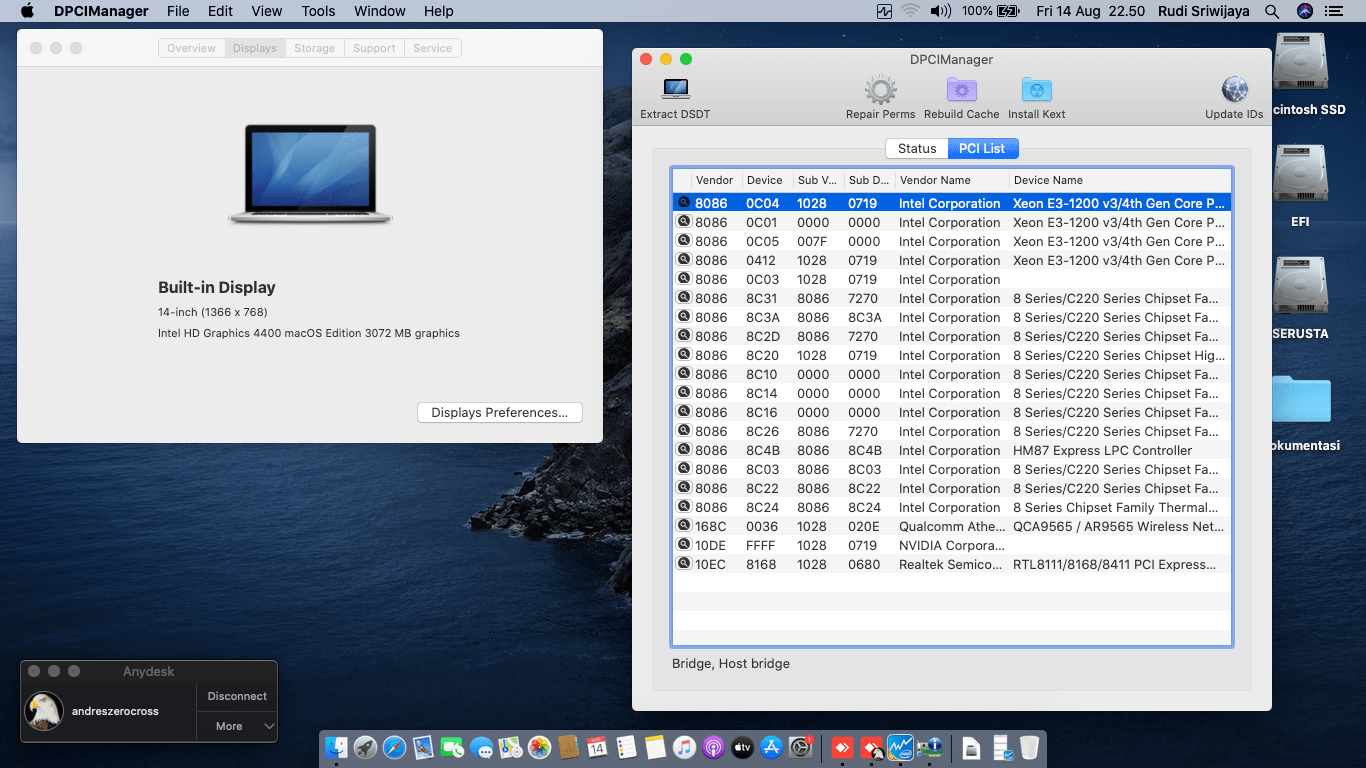Screen dimensions: 1366x768
Task: Click the Built-in Display laptop image
Action: 310,173
